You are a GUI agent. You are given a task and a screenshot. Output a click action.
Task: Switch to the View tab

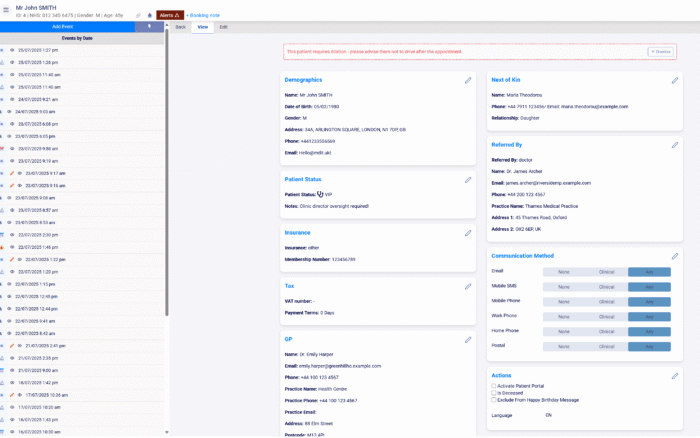(203, 27)
